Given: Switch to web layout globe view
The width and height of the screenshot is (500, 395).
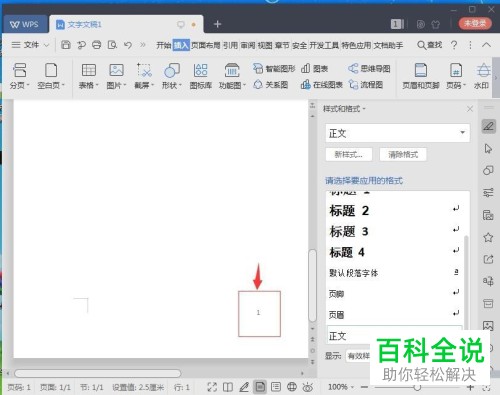Looking at the screenshot, I should pyautogui.click(x=292, y=387).
